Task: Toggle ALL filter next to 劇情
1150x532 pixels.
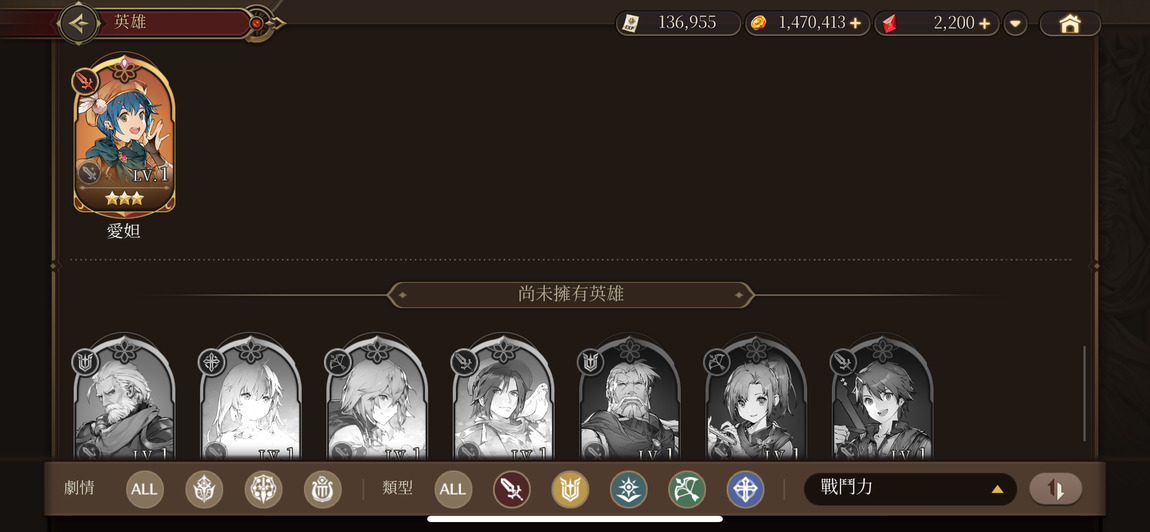Action: point(144,489)
